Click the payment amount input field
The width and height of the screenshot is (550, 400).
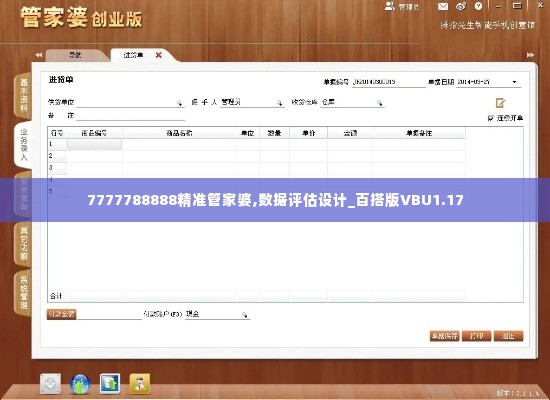[x=109, y=314]
